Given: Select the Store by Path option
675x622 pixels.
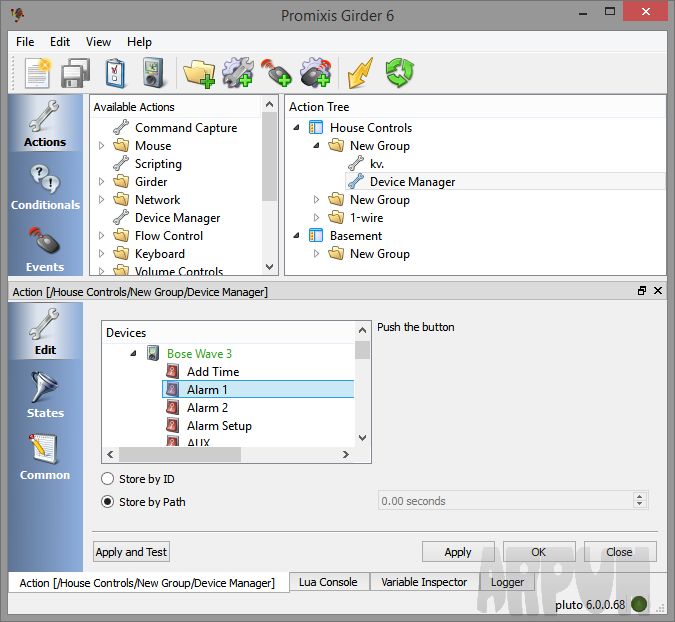Looking at the screenshot, I should pyautogui.click(x=108, y=501).
